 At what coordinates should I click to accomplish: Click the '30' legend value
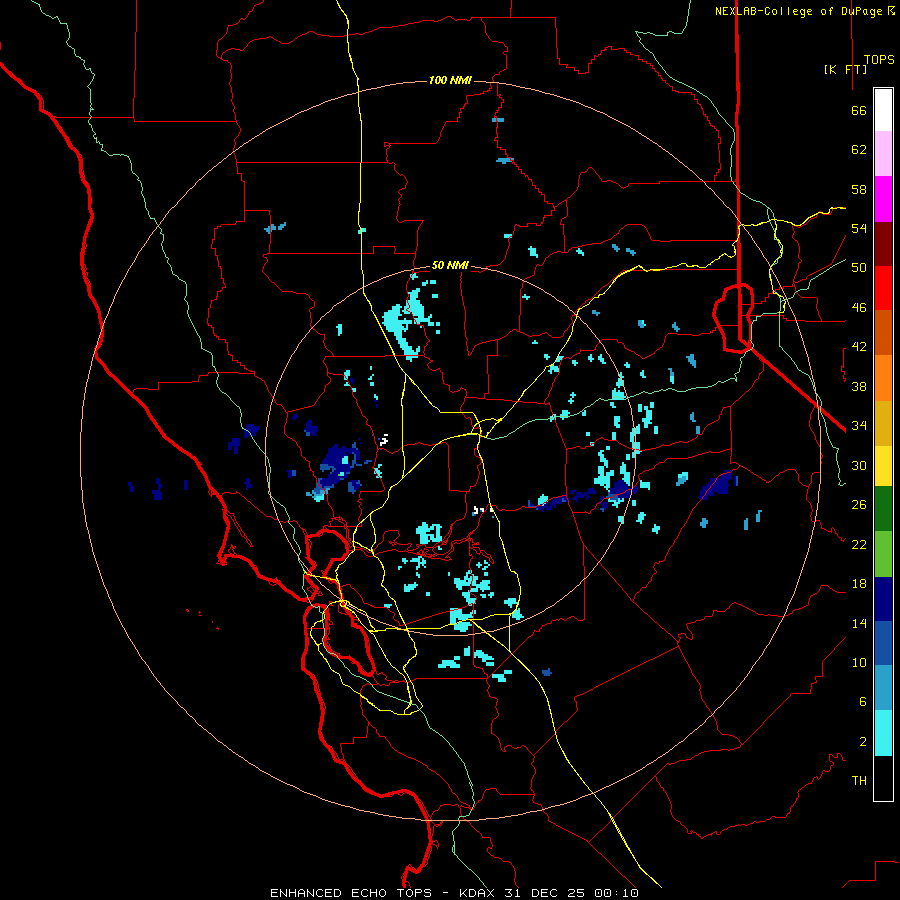859,465
